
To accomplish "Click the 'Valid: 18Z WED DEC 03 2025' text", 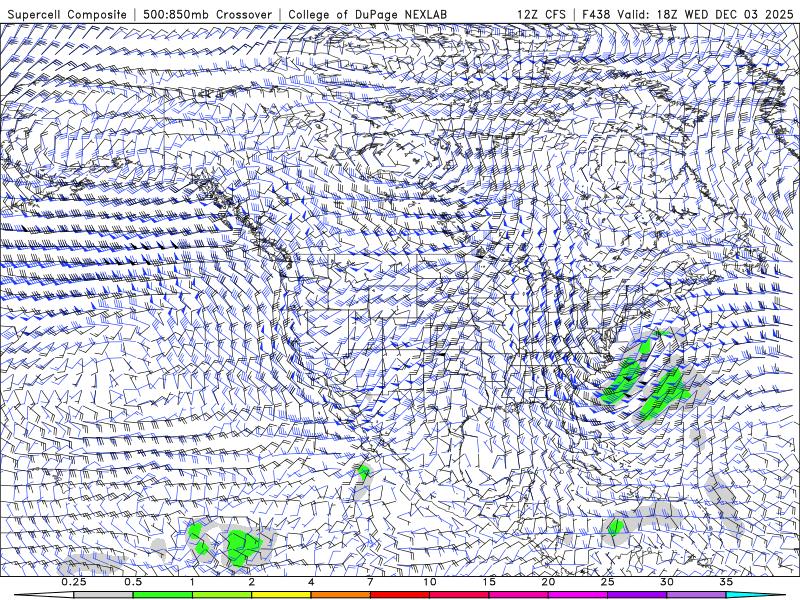I will pos(705,14).
